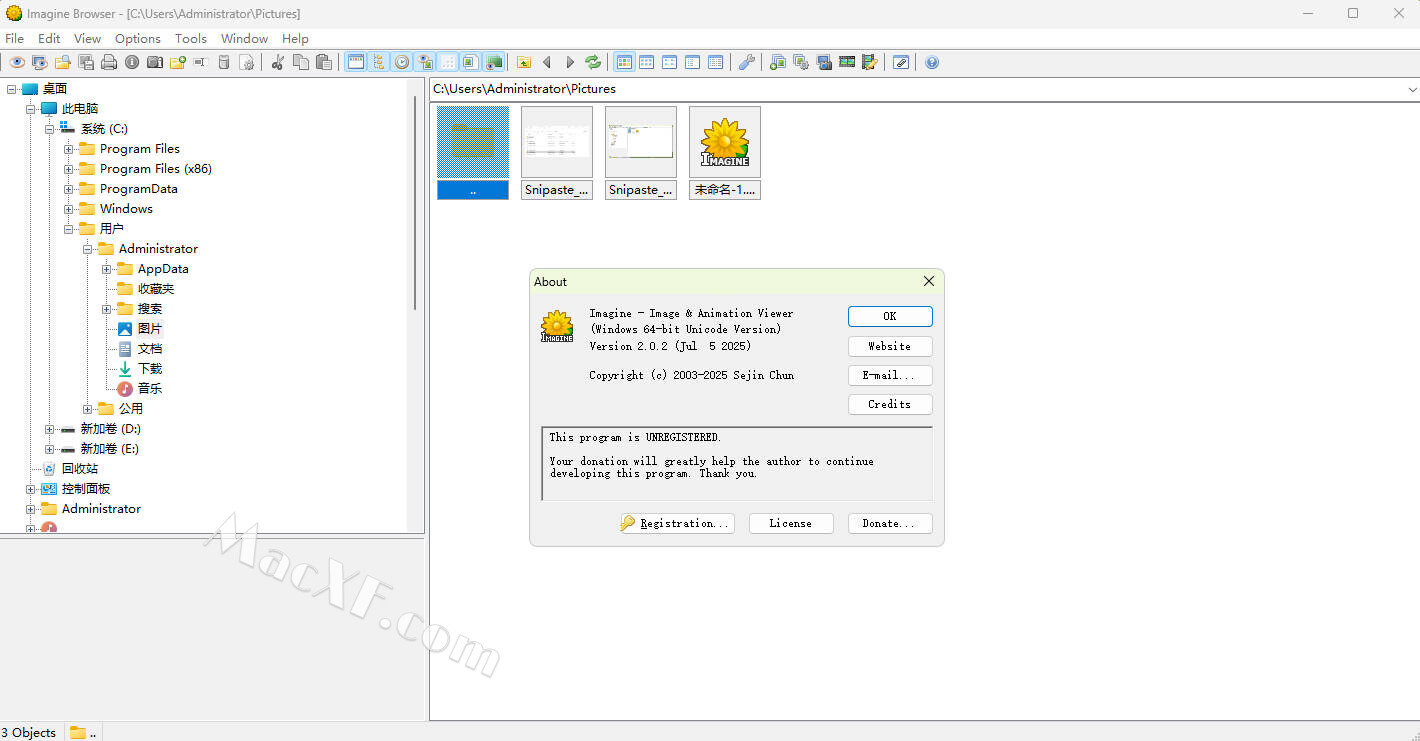
Task: Collapse the 桌面 root node in the tree
Action: click(12, 89)
